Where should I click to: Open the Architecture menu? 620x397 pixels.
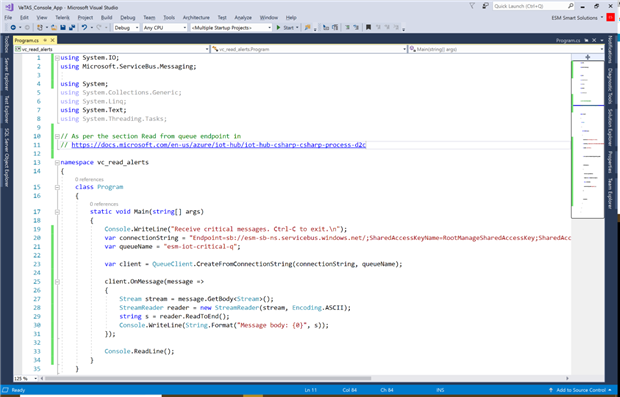[x=196, y=18]
